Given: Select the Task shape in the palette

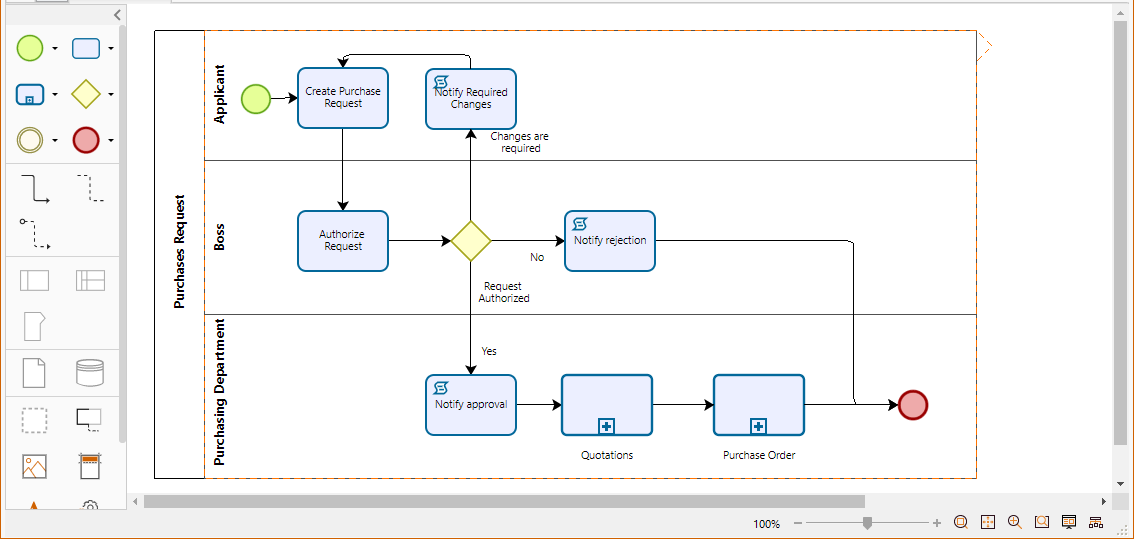Looking at the screenshot, I should pos(86,48).
